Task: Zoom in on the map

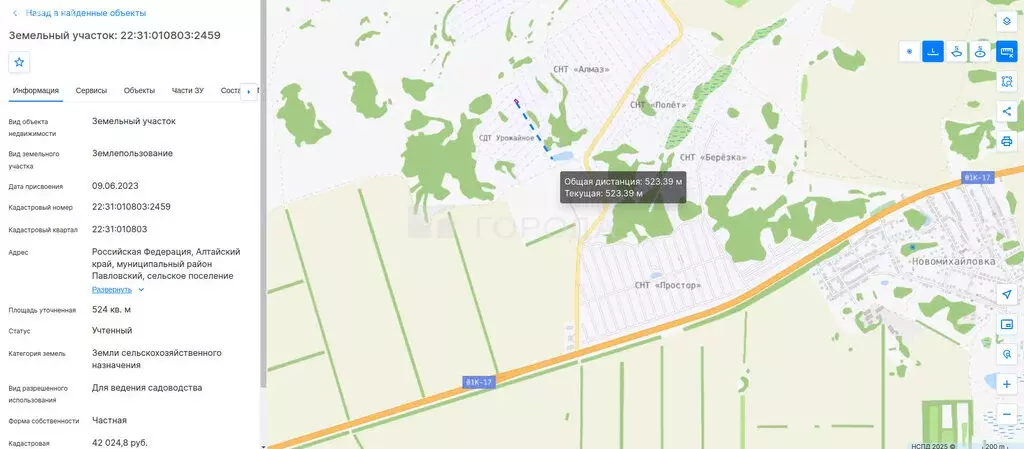Action: click(x=1006, y=384)
